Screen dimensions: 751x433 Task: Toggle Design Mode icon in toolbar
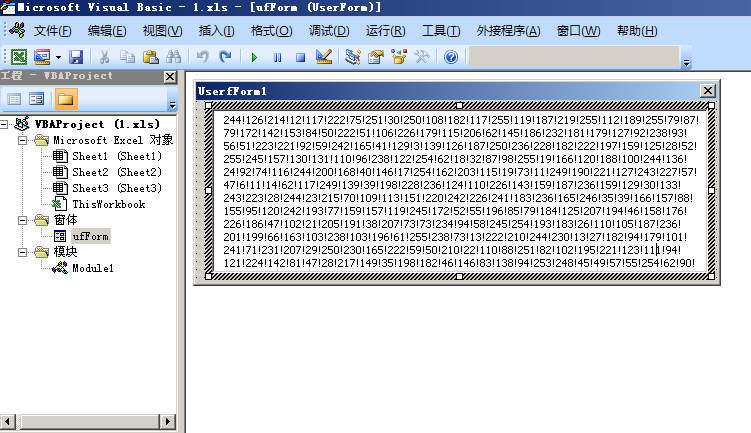(x=323, y=58)
